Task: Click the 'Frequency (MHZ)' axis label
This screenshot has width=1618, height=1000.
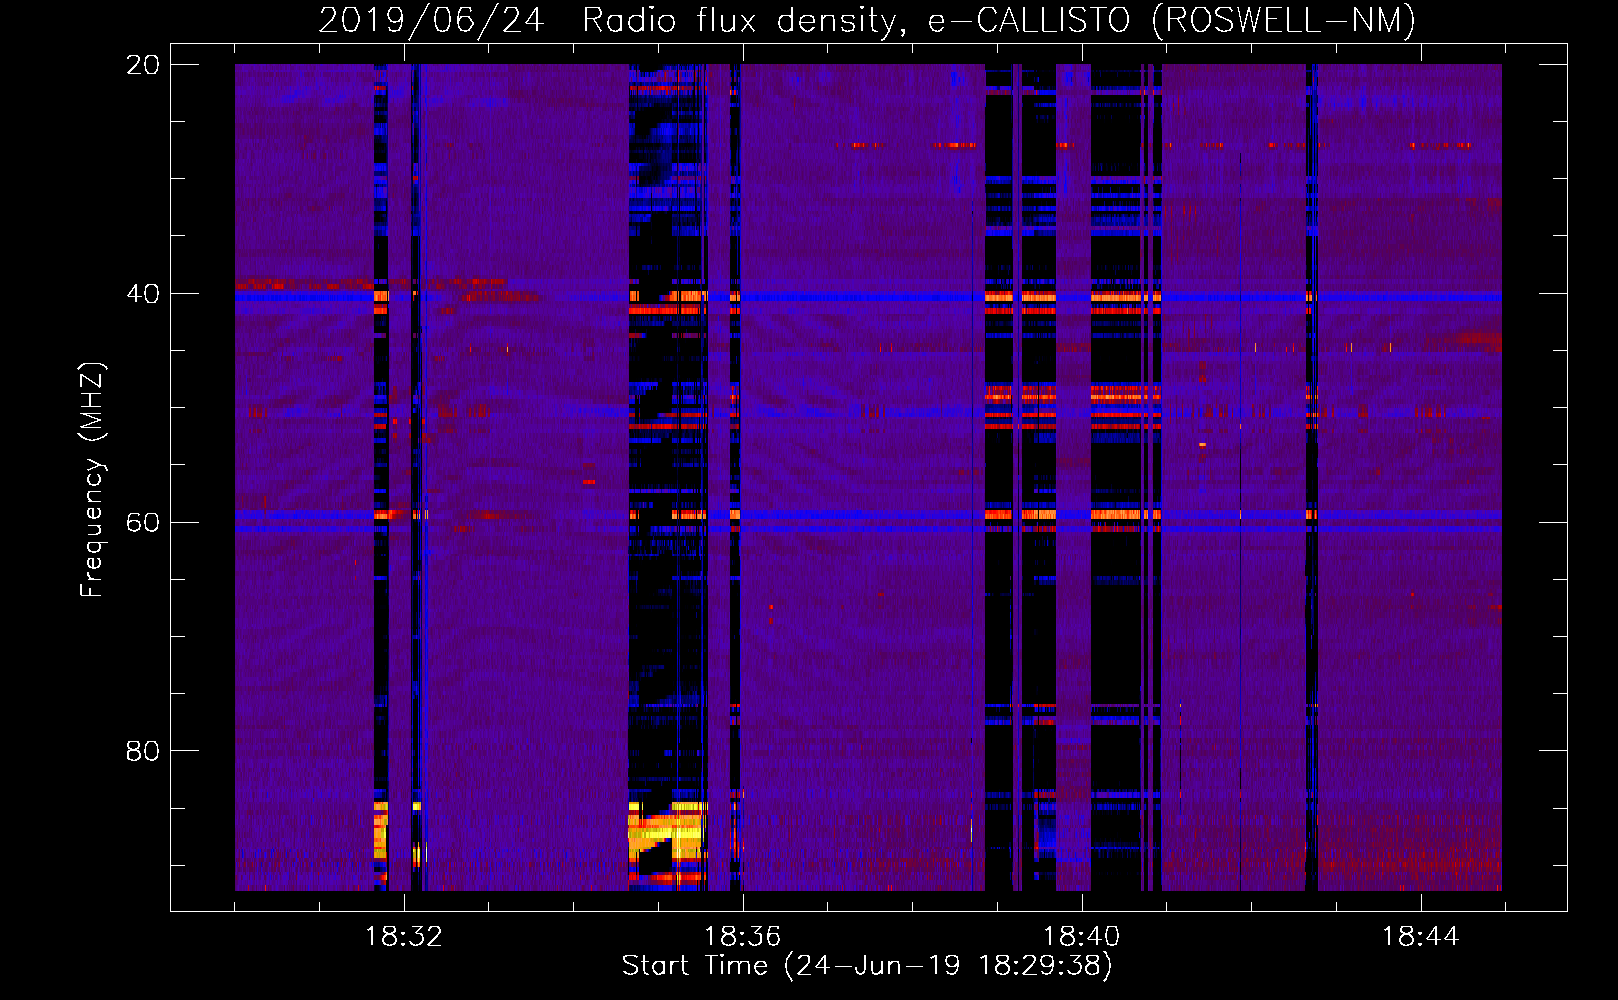Action: click(92, 480)
